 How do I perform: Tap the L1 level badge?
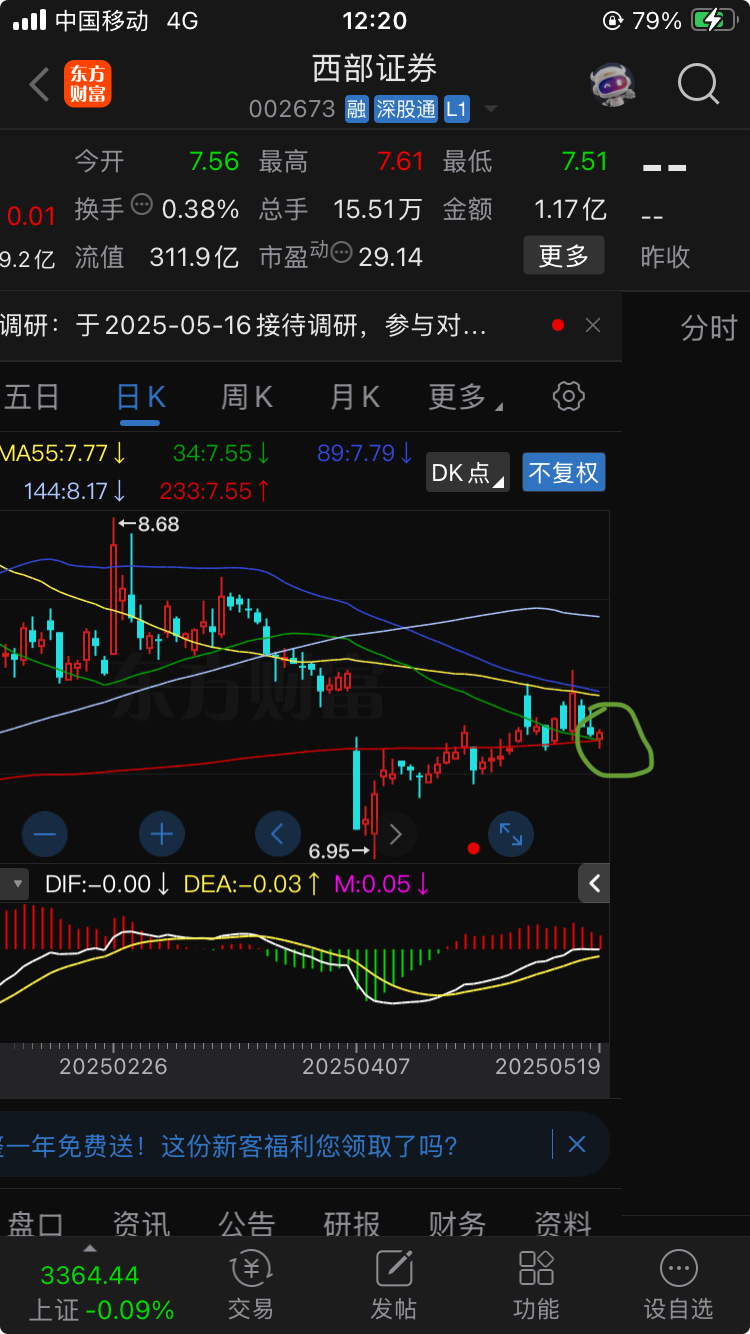[456, 109]
